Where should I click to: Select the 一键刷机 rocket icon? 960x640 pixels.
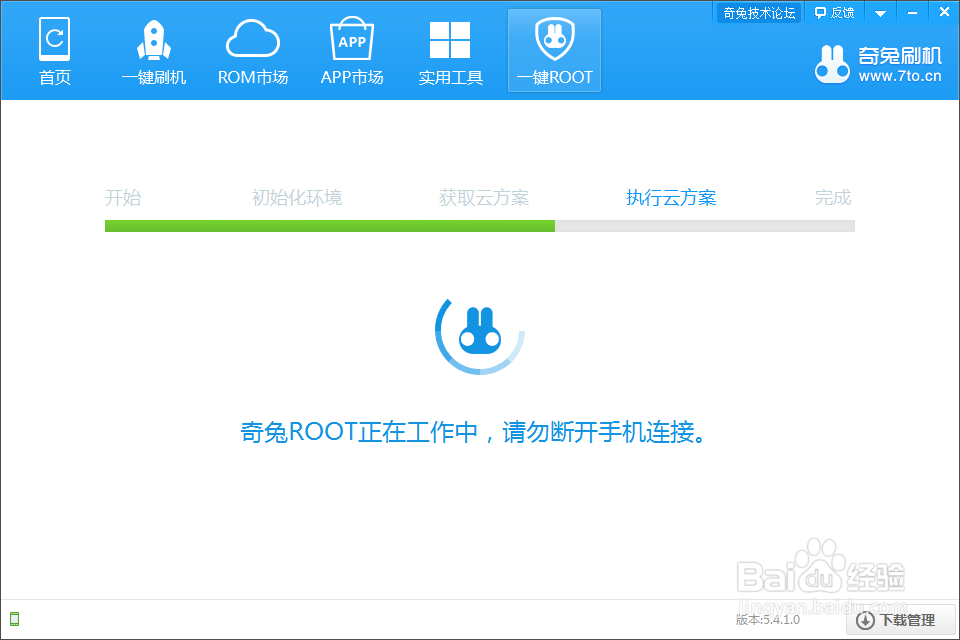click(153, 40)
